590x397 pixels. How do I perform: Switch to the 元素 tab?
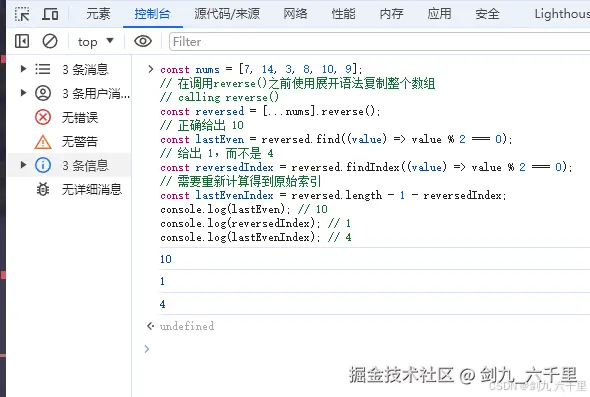click(98, 14)
